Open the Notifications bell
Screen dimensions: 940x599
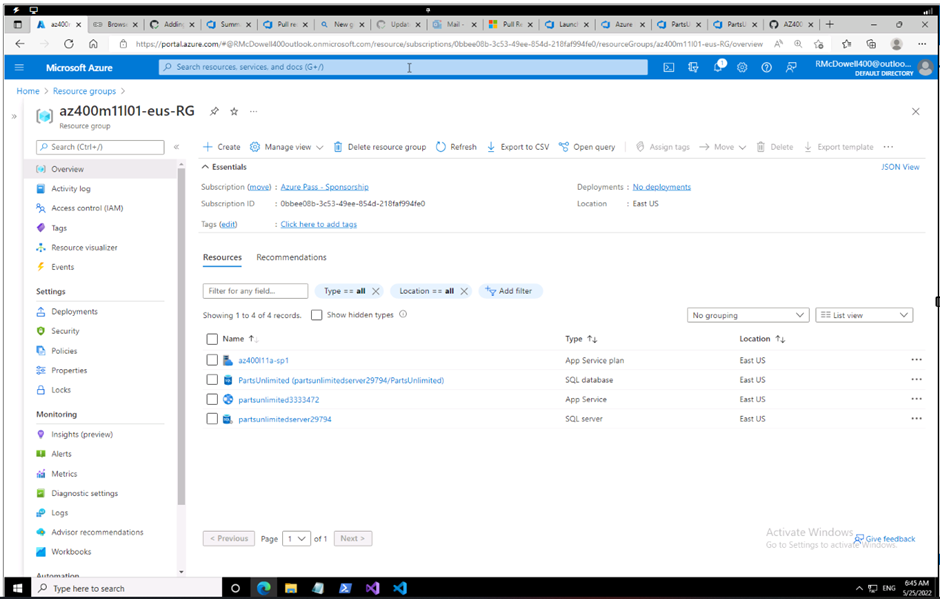[x=717, y=67]
